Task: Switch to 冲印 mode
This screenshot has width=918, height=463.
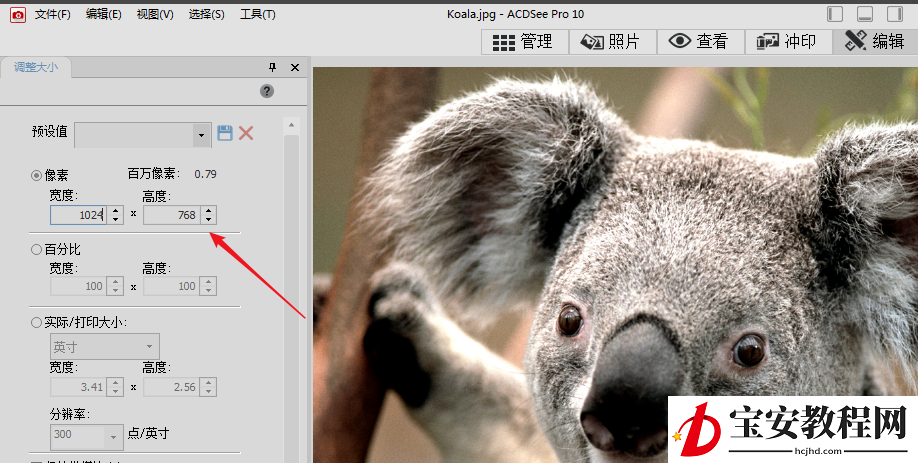Action: click(x=788, y=42)
